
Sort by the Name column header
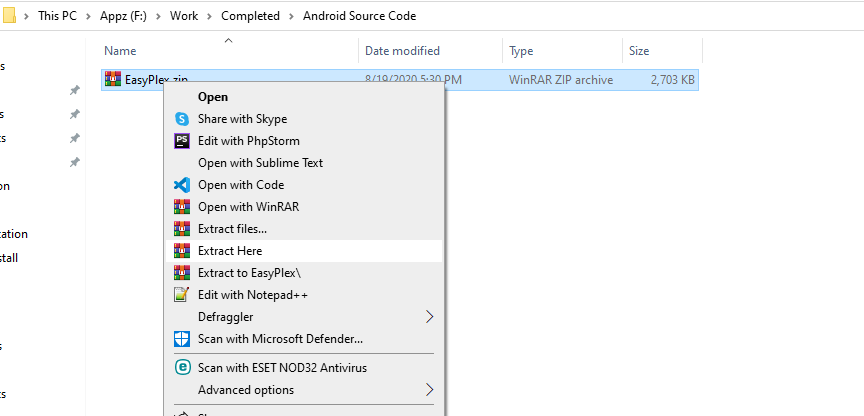120,51
